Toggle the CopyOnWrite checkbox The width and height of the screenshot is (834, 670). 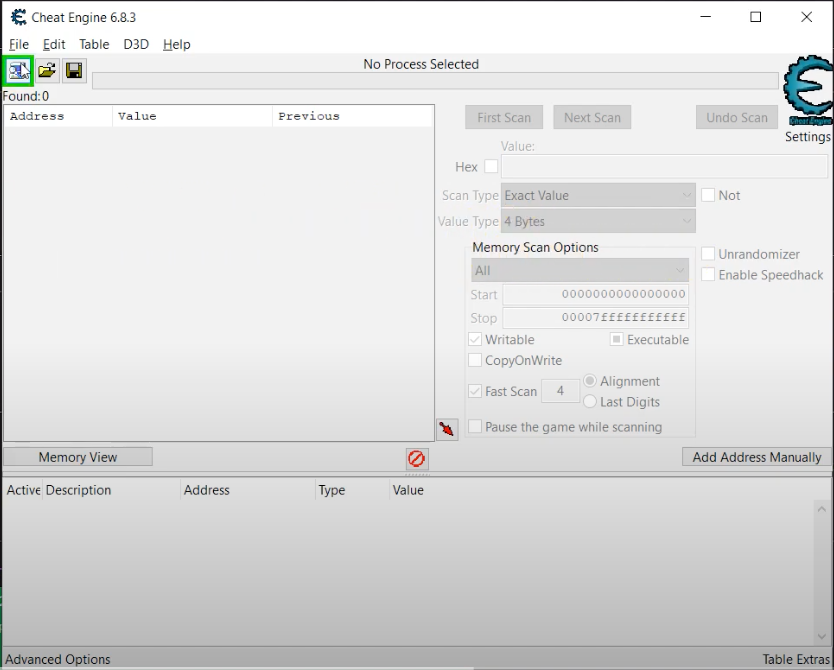(475, 360)
